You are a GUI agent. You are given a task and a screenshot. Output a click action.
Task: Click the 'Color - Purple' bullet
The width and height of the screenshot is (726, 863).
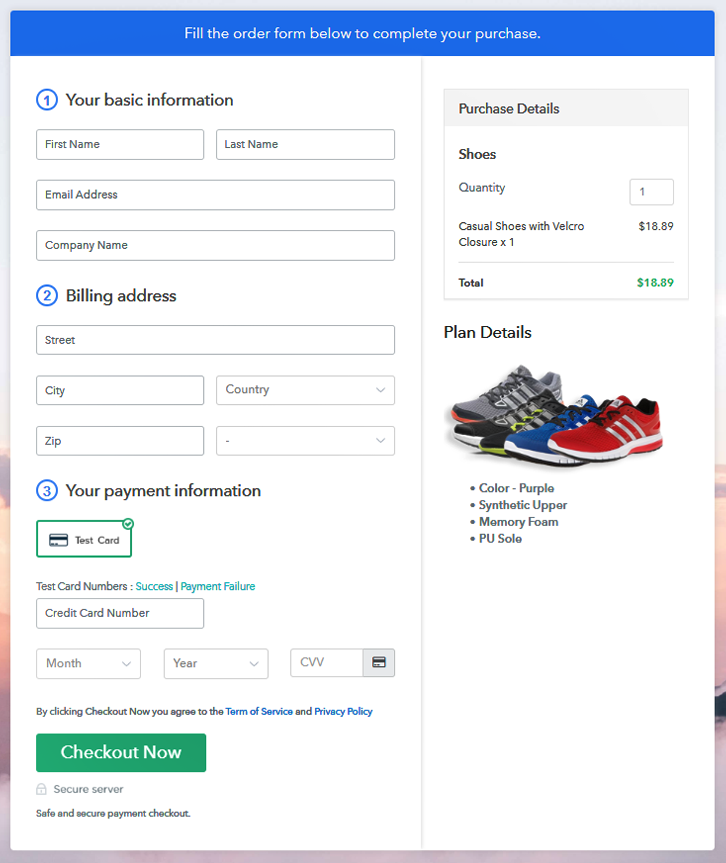[516, 488]
